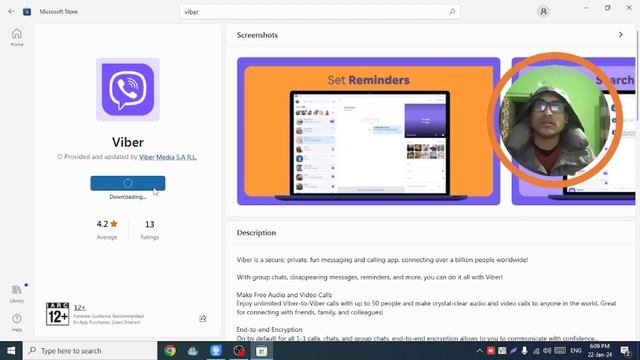Click the Description heading

click(256, 233)
